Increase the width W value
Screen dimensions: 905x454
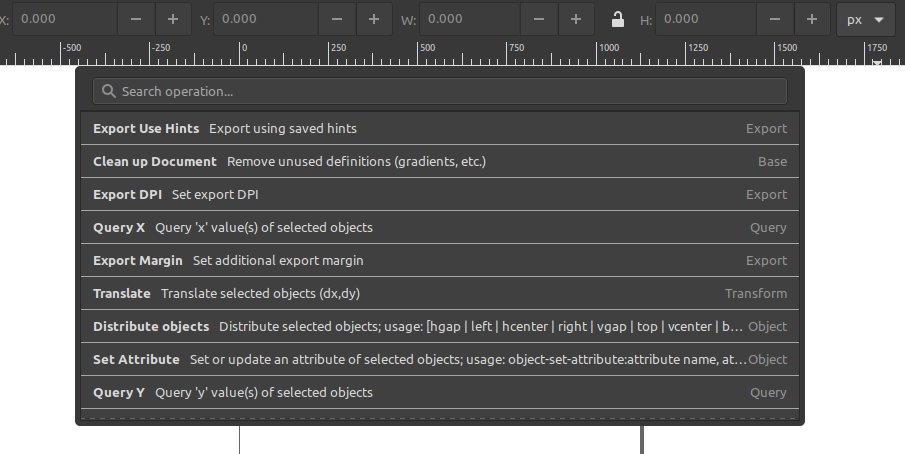[x=575, y=19]
